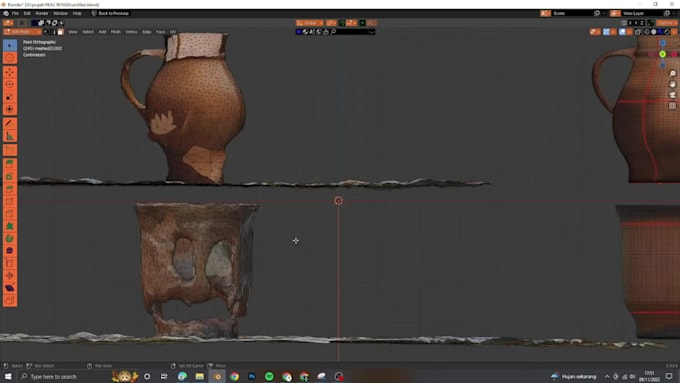Toggle X-ray display
Image resolution: width=680 pixels, height=383 pixels.
638,32
